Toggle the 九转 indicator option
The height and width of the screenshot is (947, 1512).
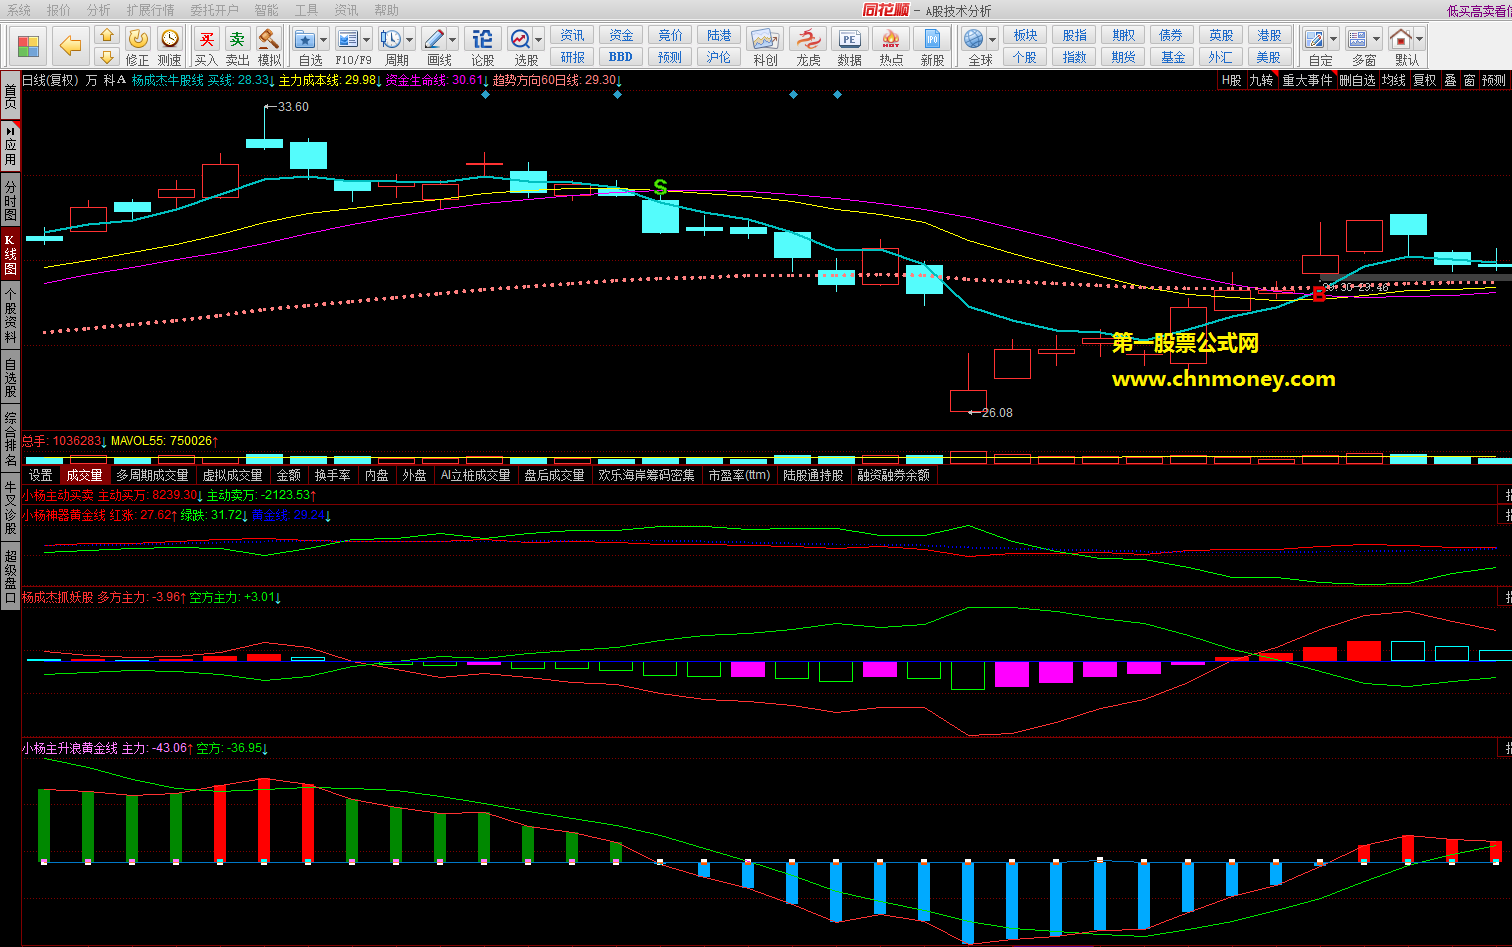coord(1261,80)
